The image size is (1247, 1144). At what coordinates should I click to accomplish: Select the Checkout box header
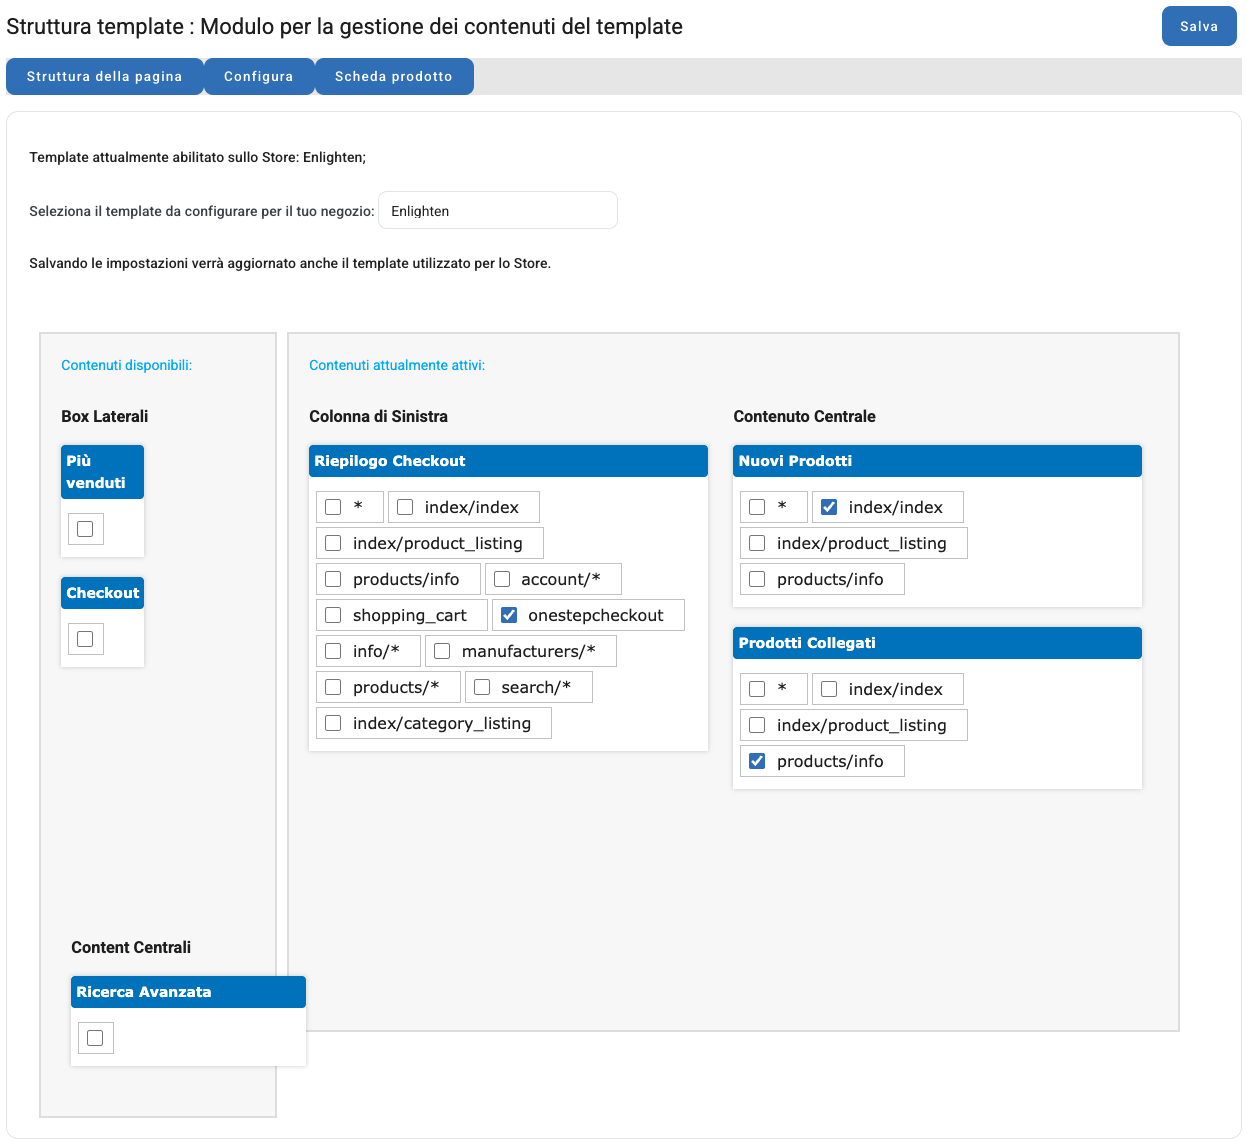pyautogui.click(x=102, y=593)
